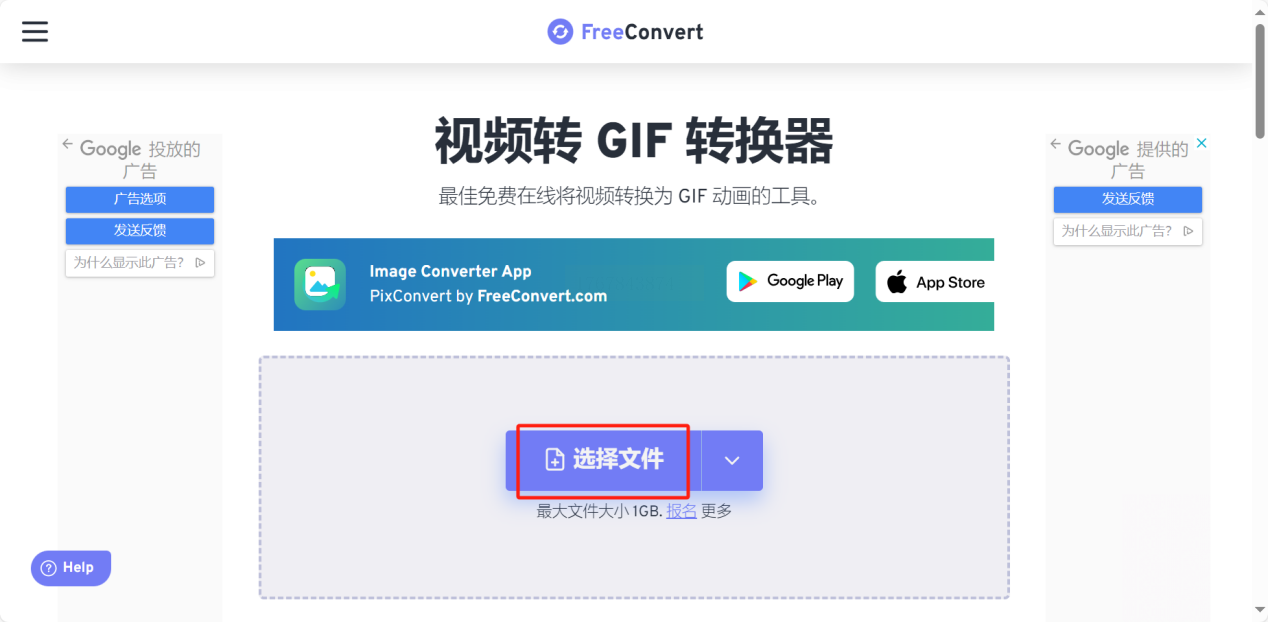Click 发送反馈 in the left ad

(x=140, y=230)
